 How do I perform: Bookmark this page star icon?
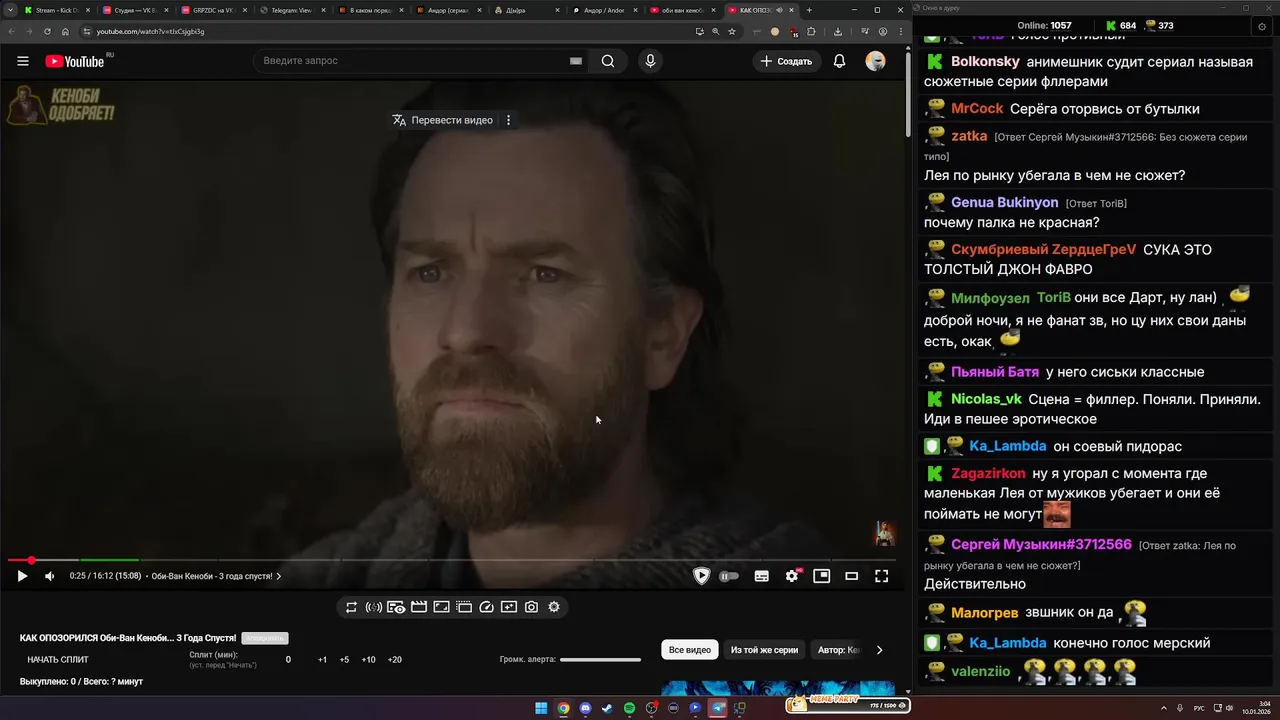click(732, 31)
